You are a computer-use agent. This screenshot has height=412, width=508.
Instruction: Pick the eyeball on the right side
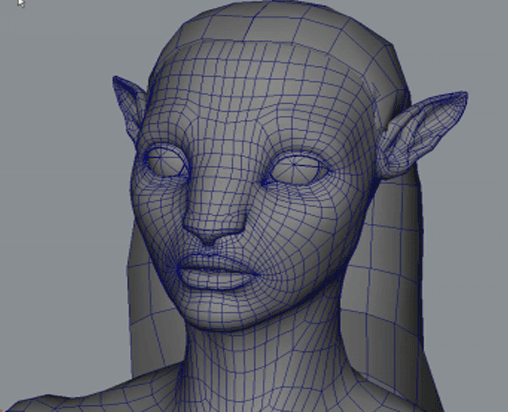(295, 170)
